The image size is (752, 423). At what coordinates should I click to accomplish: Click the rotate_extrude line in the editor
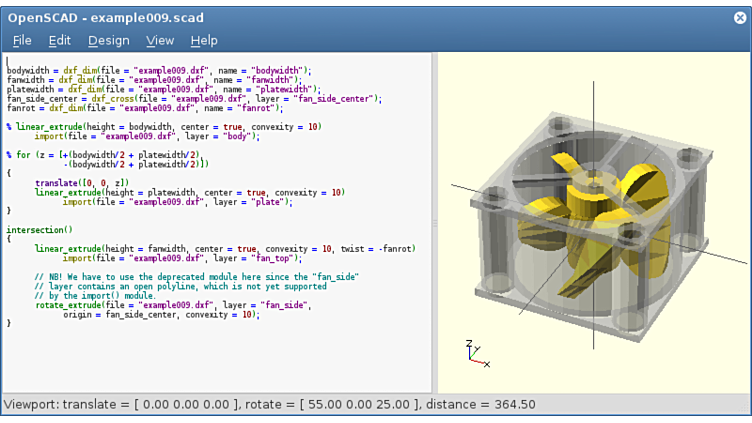[x=150, y=304]
